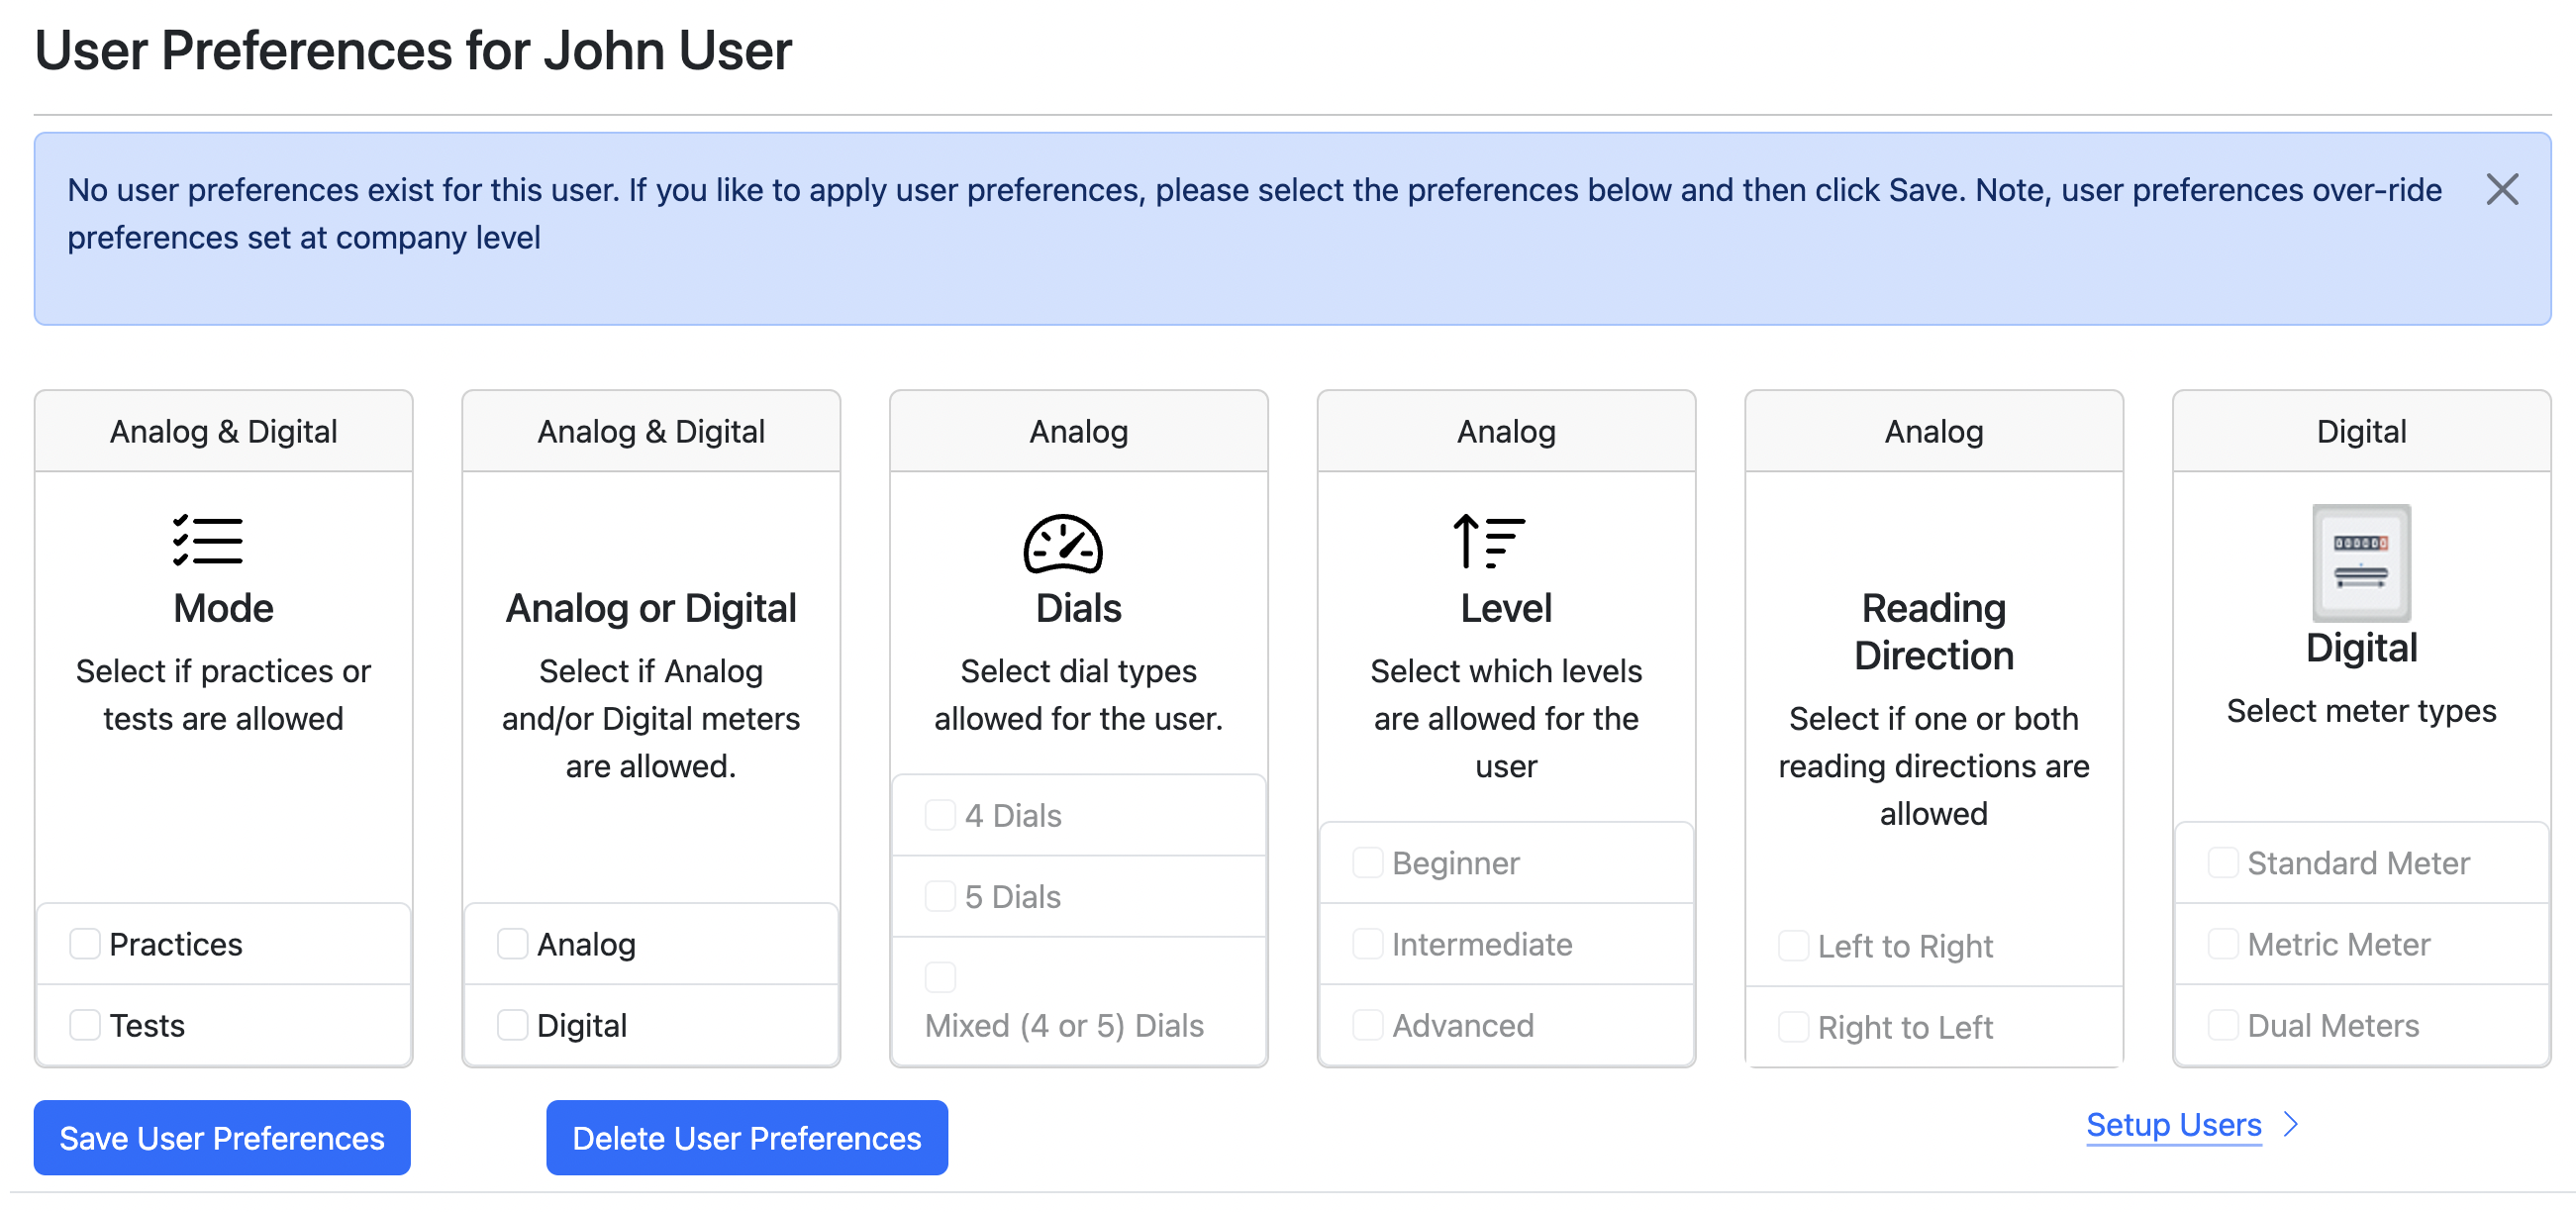The height and width of the screenshot is (1212, 2576).
Task: Select the Intermediate level checkbox
Action: tap(1367, 943)
